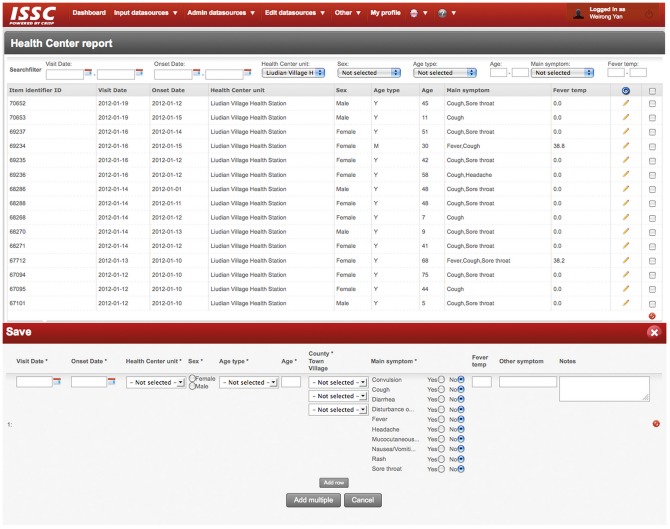Edit record 68271 with pencil icon

point(626,246)
